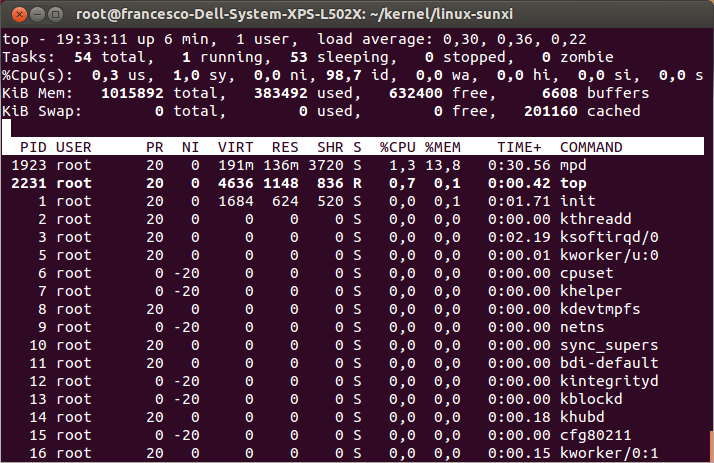Click the cfg80211 process command
This screenshot has height=463, width=714.
tap(596, 436)
